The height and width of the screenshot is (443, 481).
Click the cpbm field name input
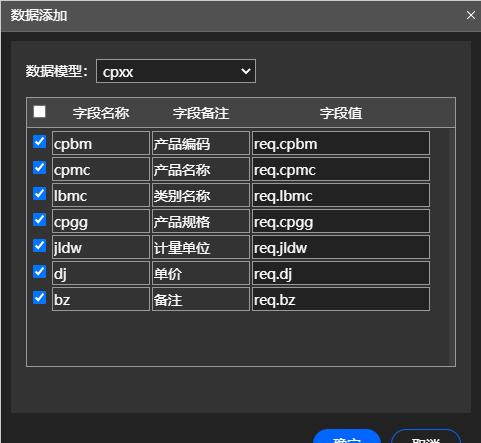pos(101,143)
